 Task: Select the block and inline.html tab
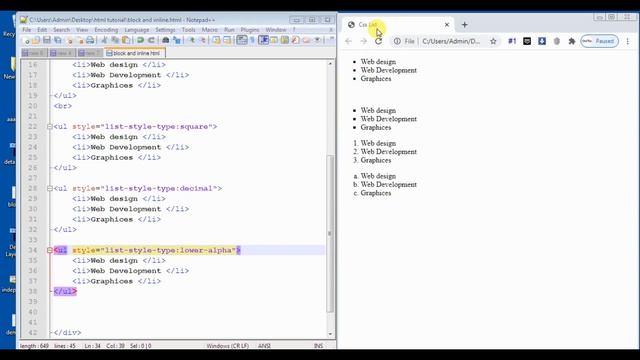[x=135, y=53]
